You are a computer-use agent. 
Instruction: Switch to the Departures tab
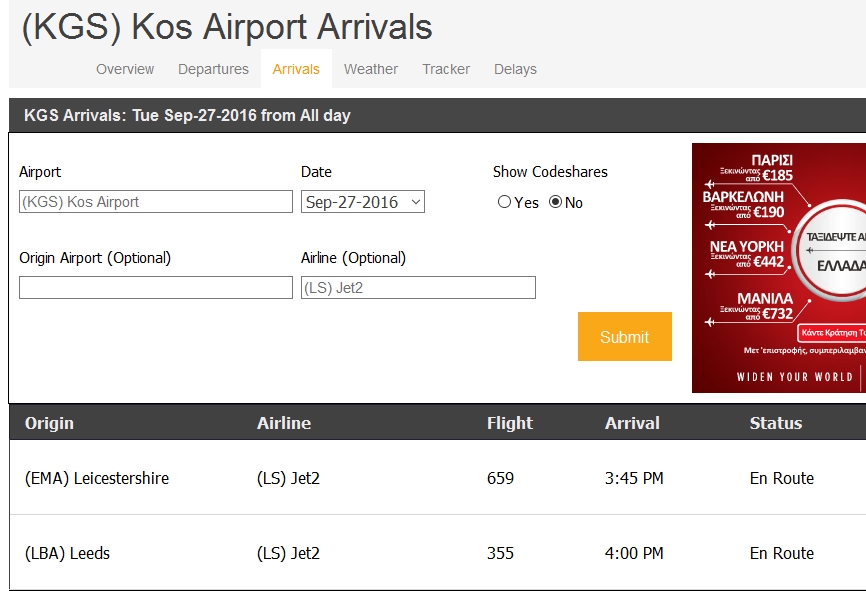213,69
